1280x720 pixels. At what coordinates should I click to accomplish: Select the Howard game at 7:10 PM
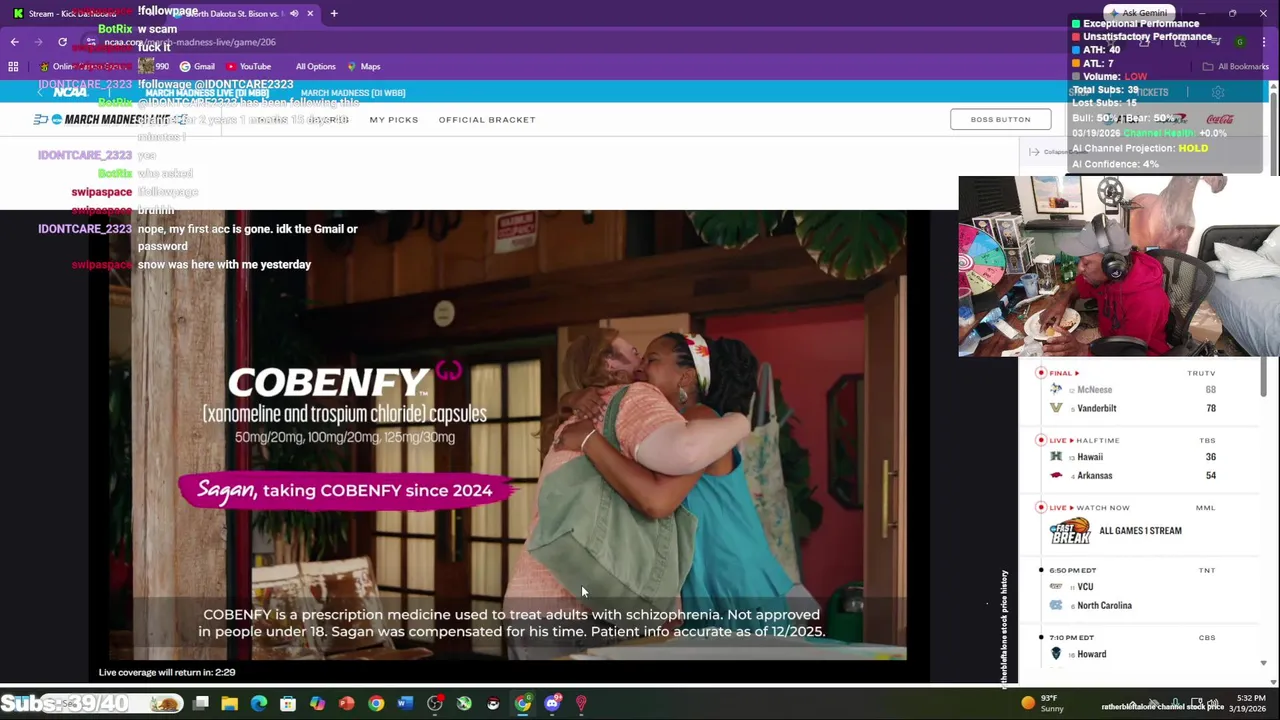tap(1137, 647)
